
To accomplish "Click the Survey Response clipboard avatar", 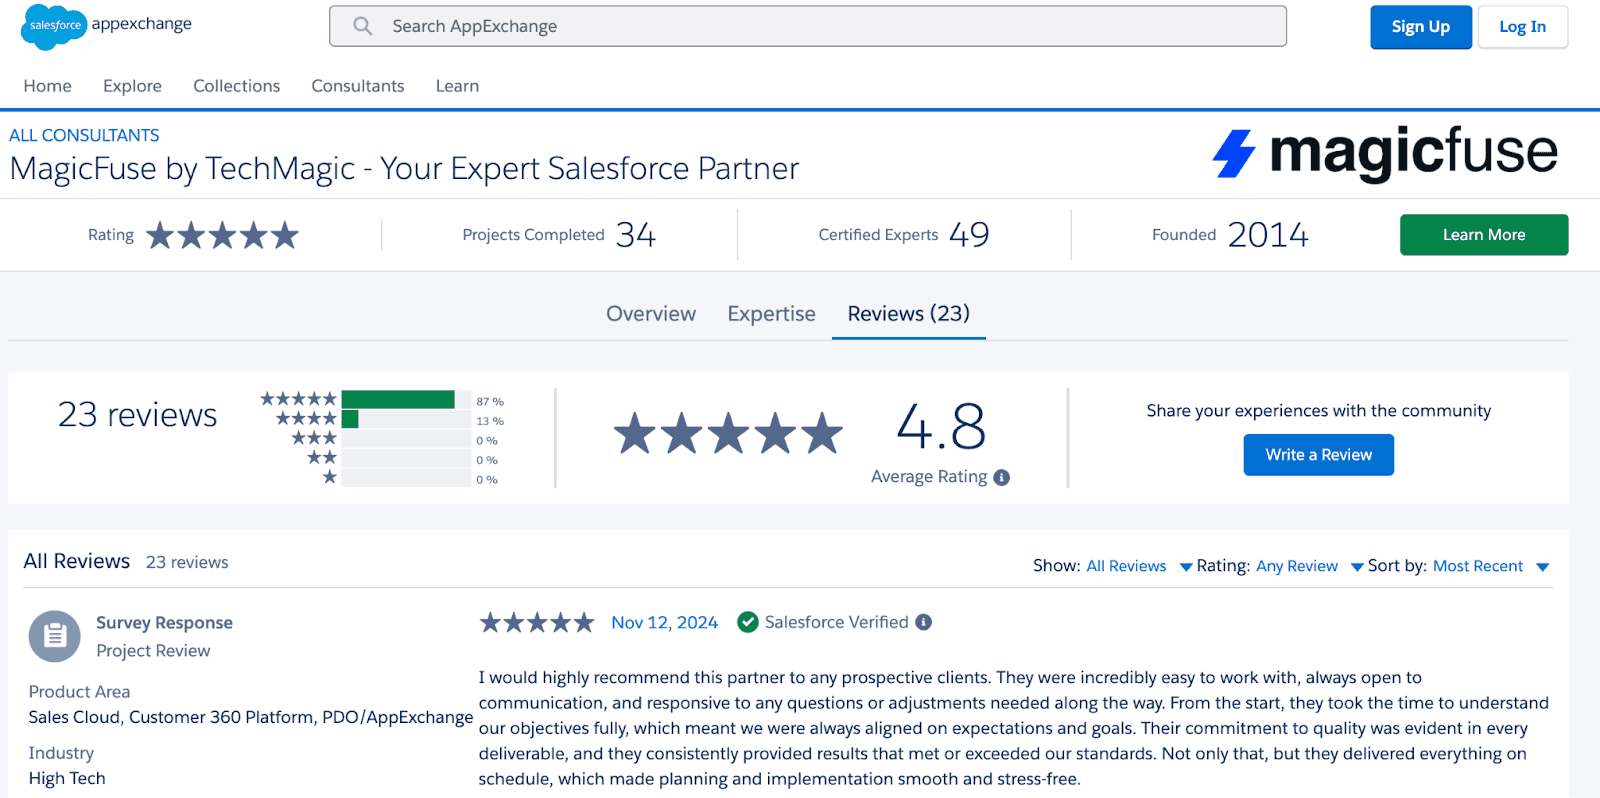I will point(54,636).
